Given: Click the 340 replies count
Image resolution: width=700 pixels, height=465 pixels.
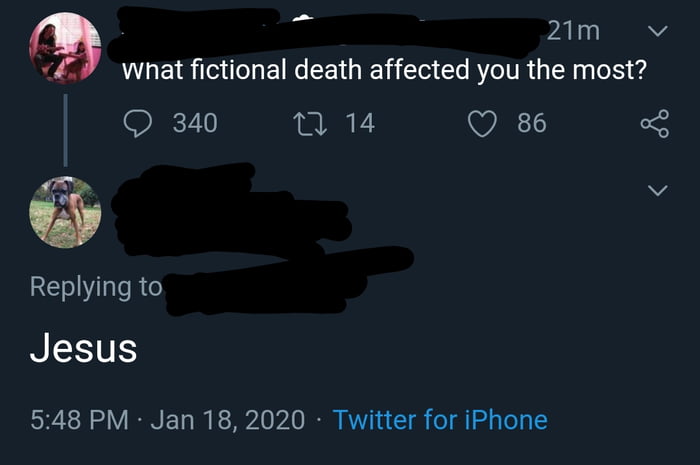Looking at the screenshot, I should click(194, 123).
